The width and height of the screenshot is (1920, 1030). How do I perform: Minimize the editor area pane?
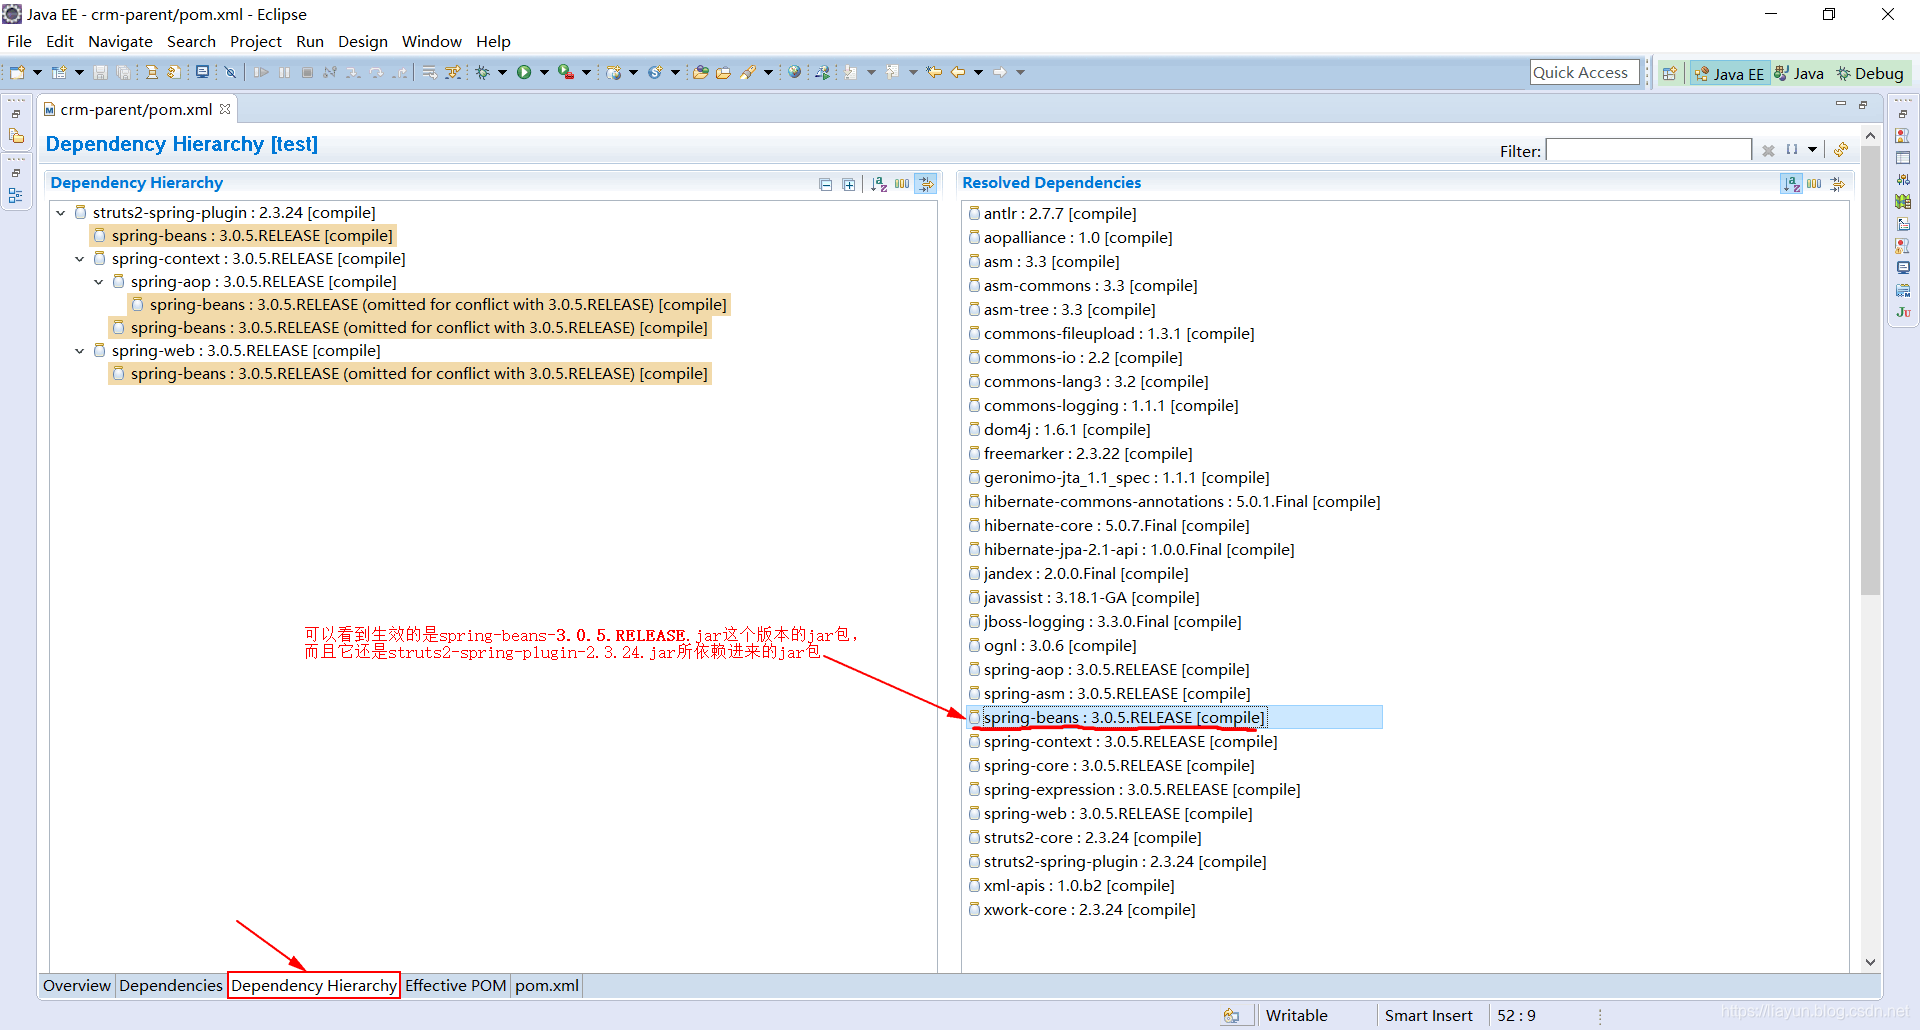[1840, 104]
